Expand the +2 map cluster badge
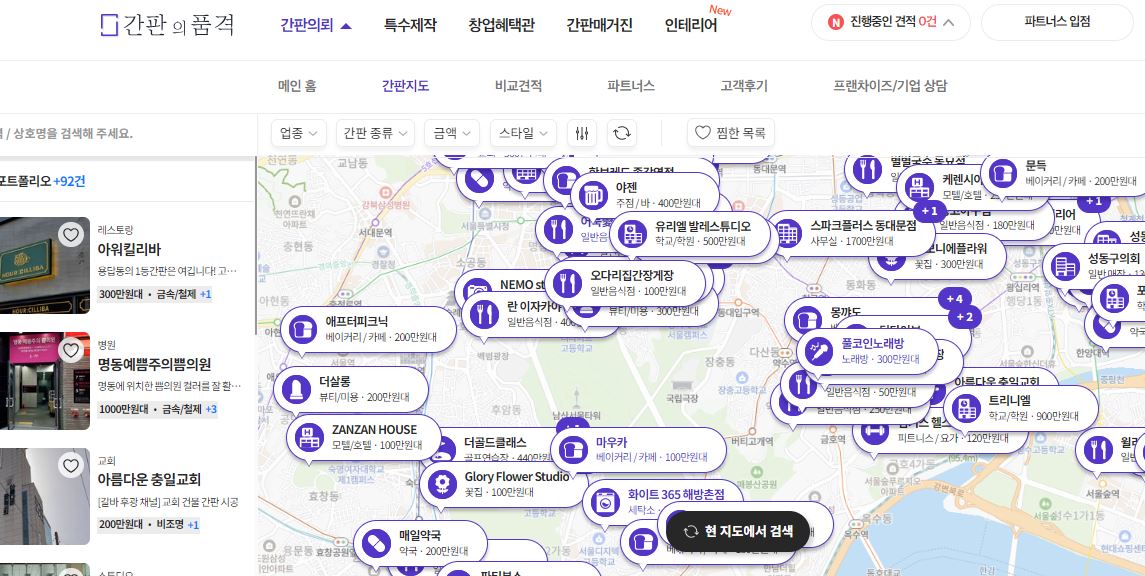The width and height of the screenshot is (1145, 576). (x=964, y=317)
